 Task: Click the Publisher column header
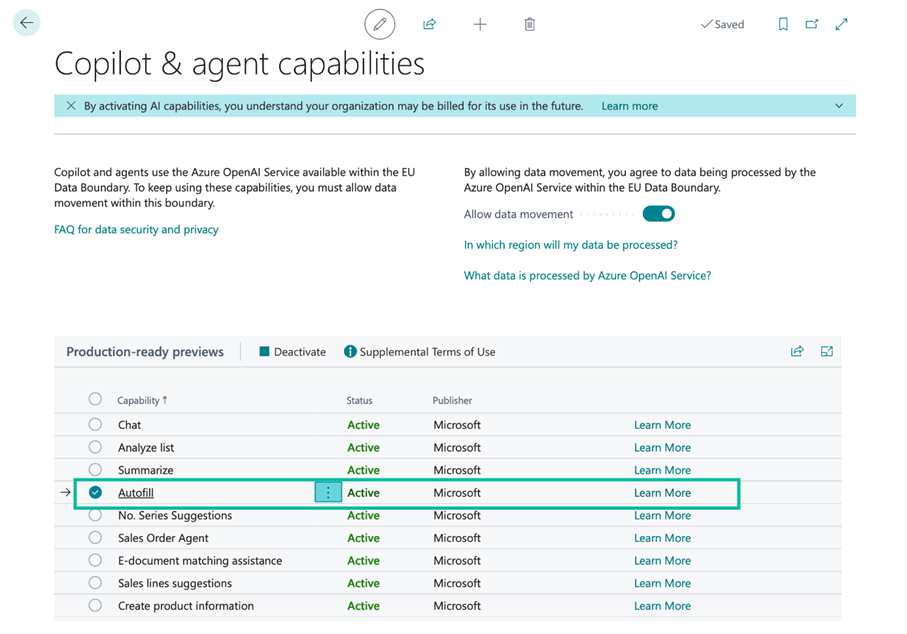click(x=452, y=400)
